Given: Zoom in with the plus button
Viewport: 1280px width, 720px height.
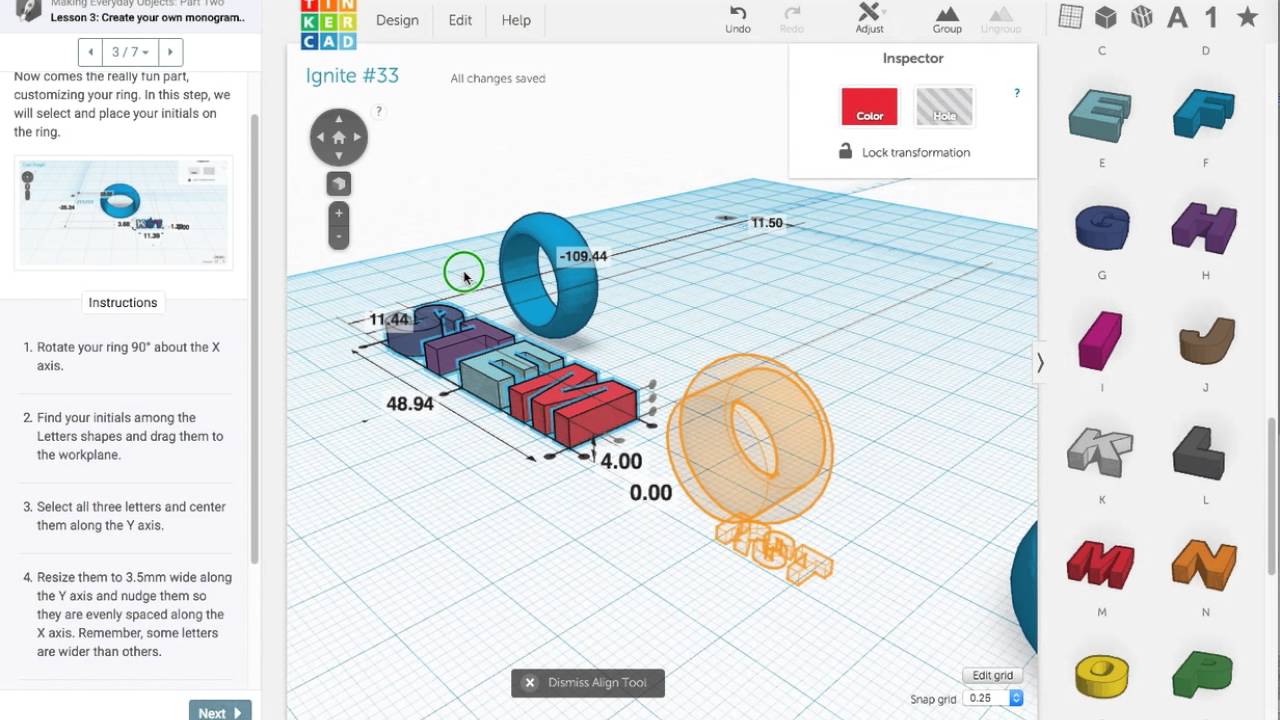Looking at the screenshot, I should pos(339,213).
